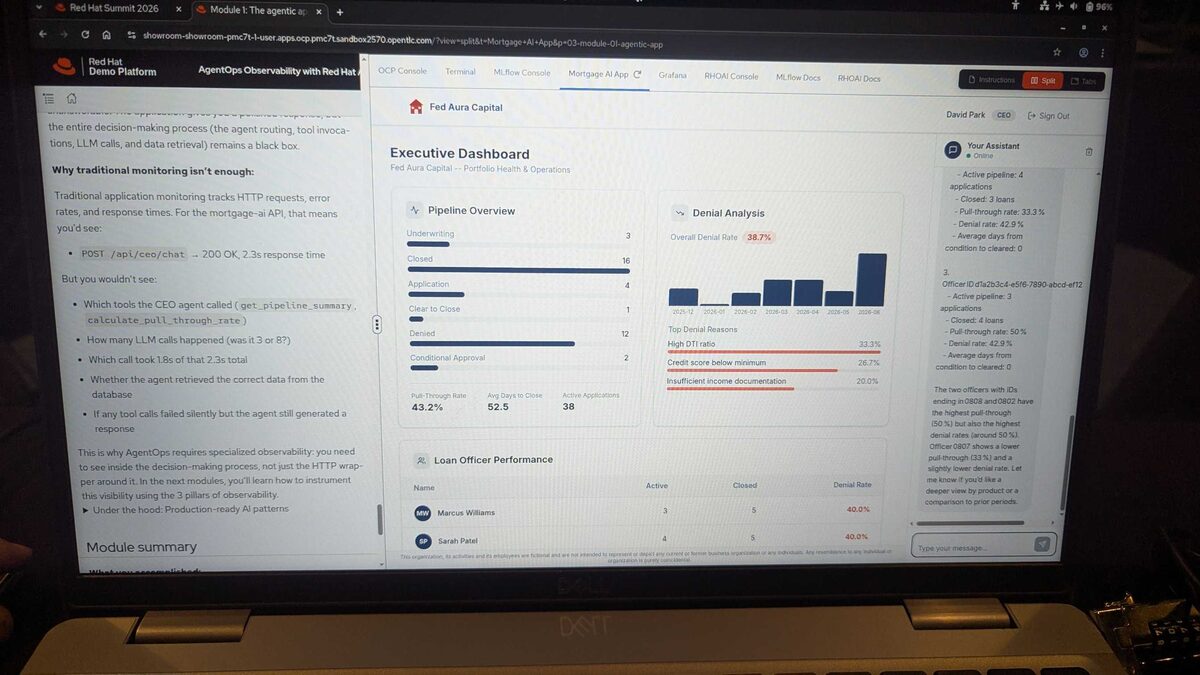The width and height of the screenshot is (1200, 675).
Task: Open the Grafana tab
Action: coord(672,75)
